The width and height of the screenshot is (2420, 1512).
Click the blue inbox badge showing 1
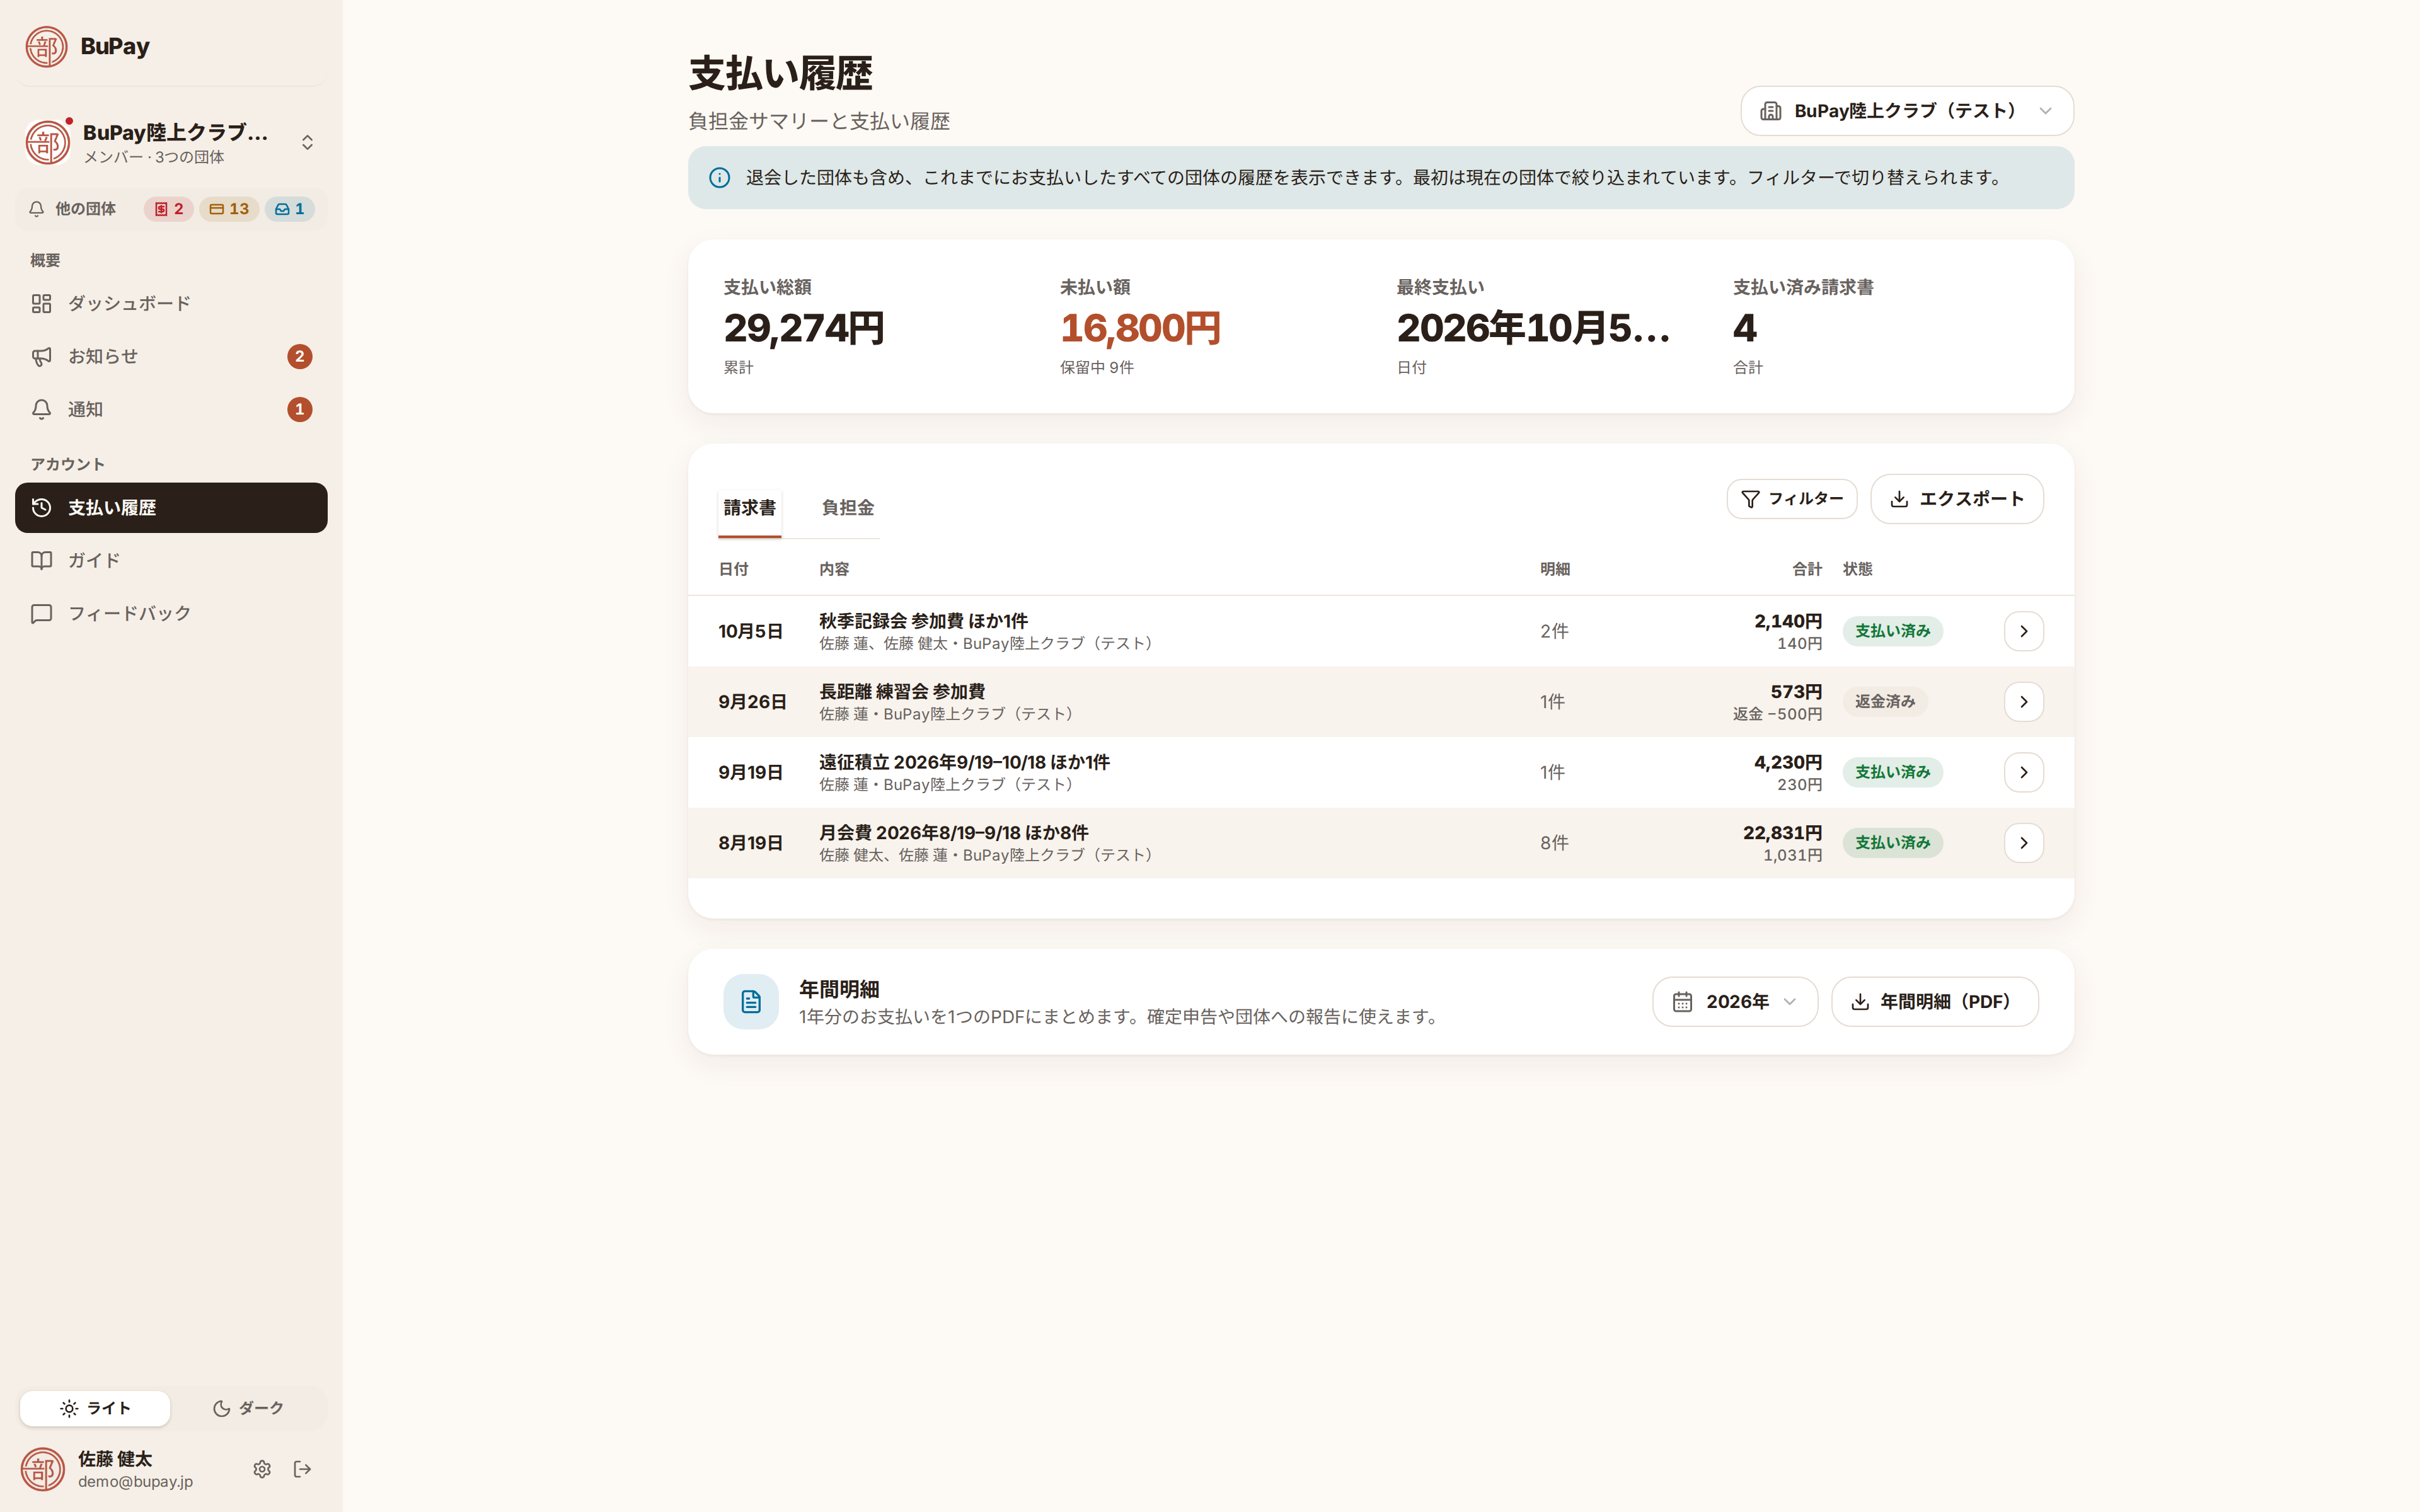[290, 209]
